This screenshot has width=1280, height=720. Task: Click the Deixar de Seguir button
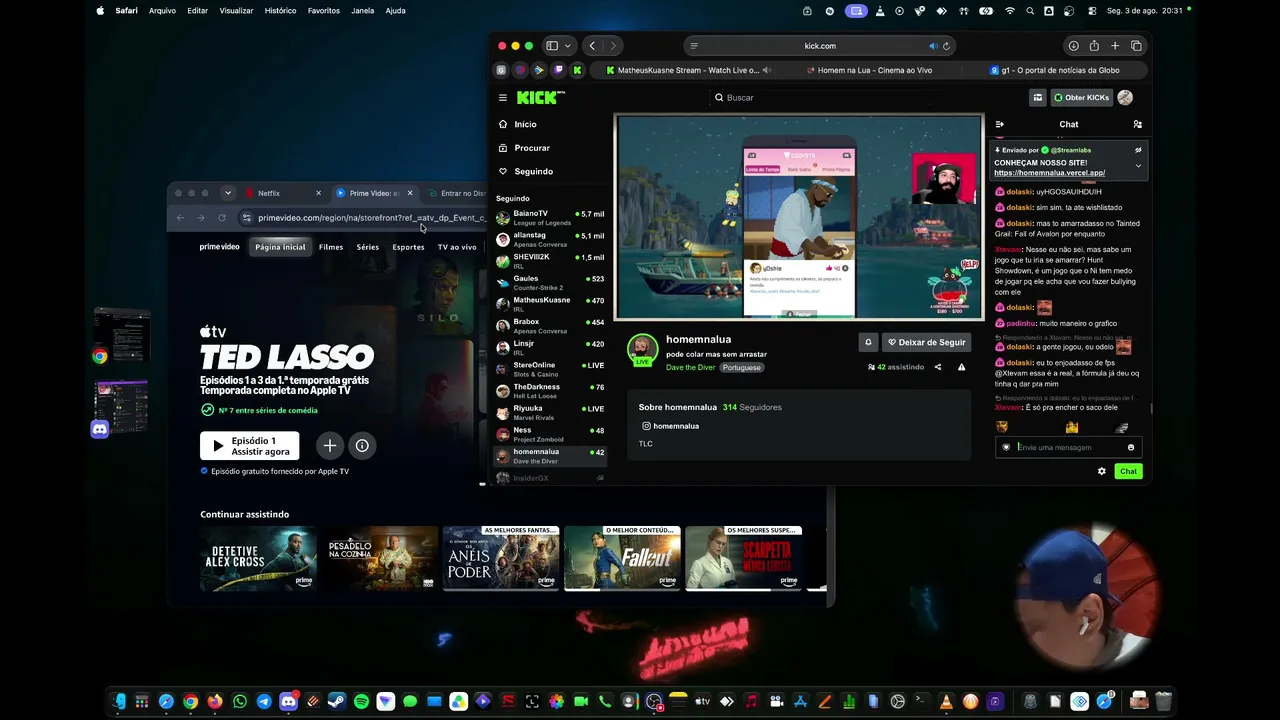click(926, 342)
